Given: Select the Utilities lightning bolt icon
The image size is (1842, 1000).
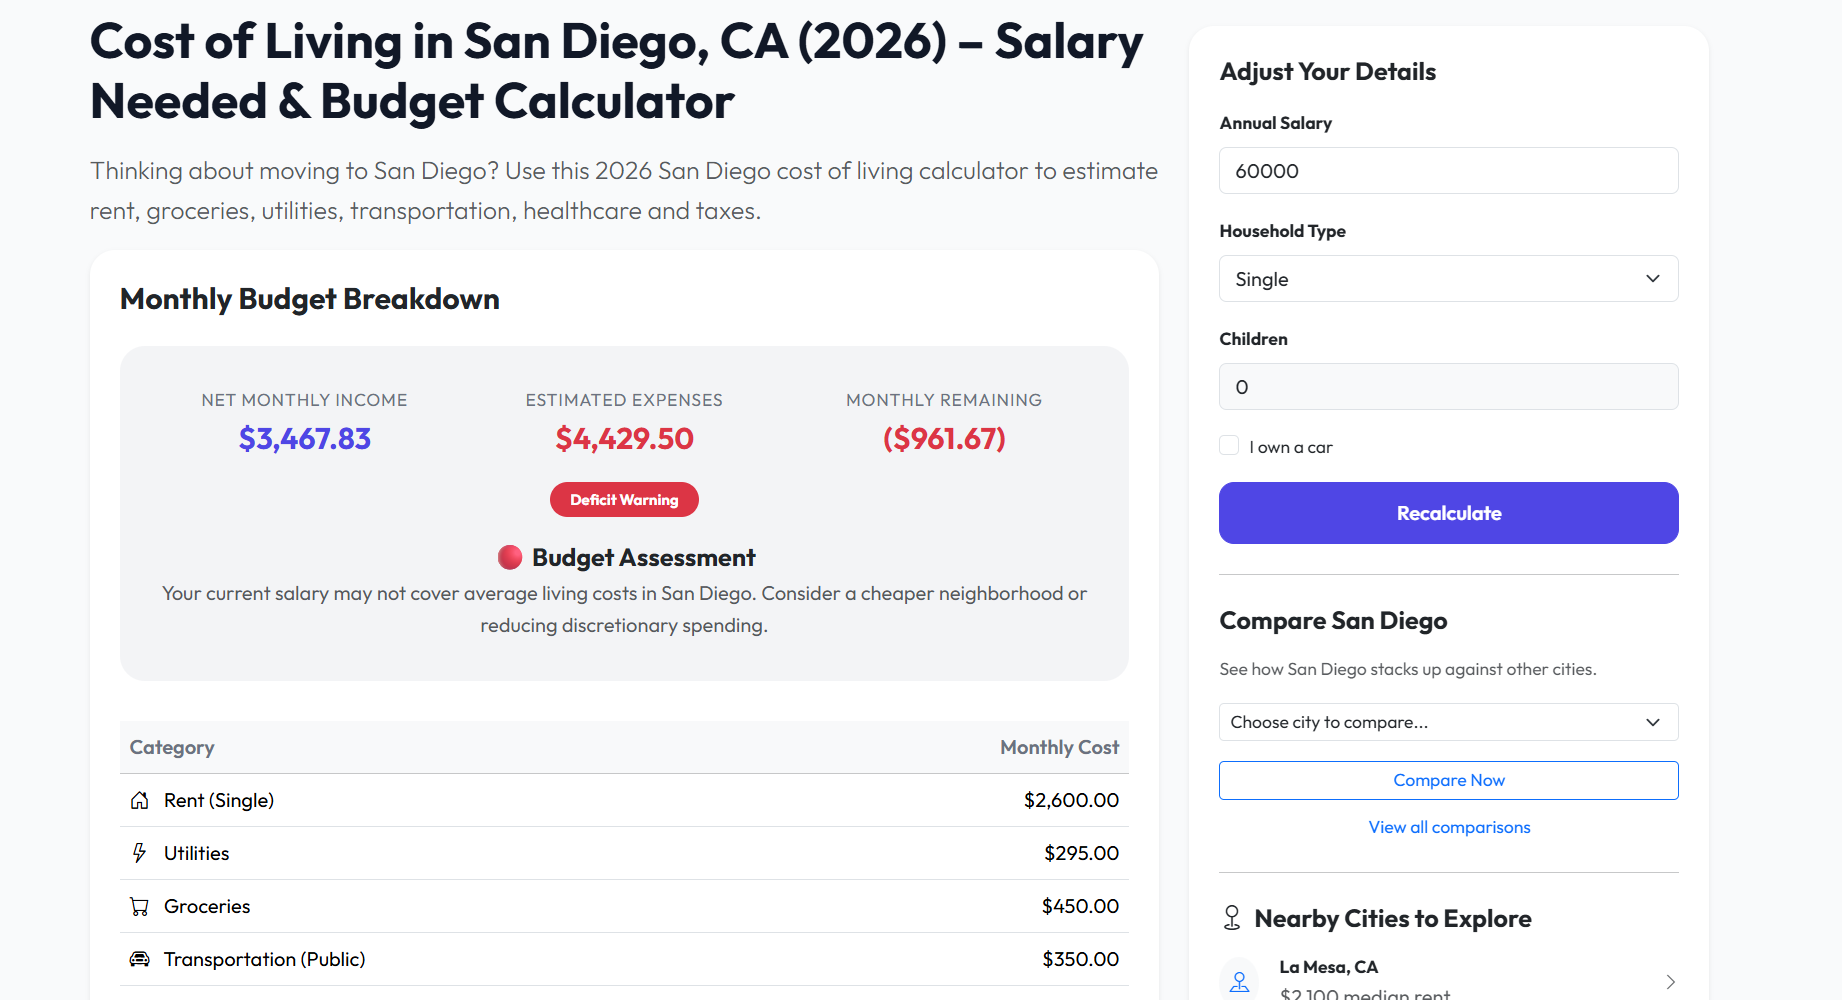Looking at the screenshot, I should tap(140, 853).
